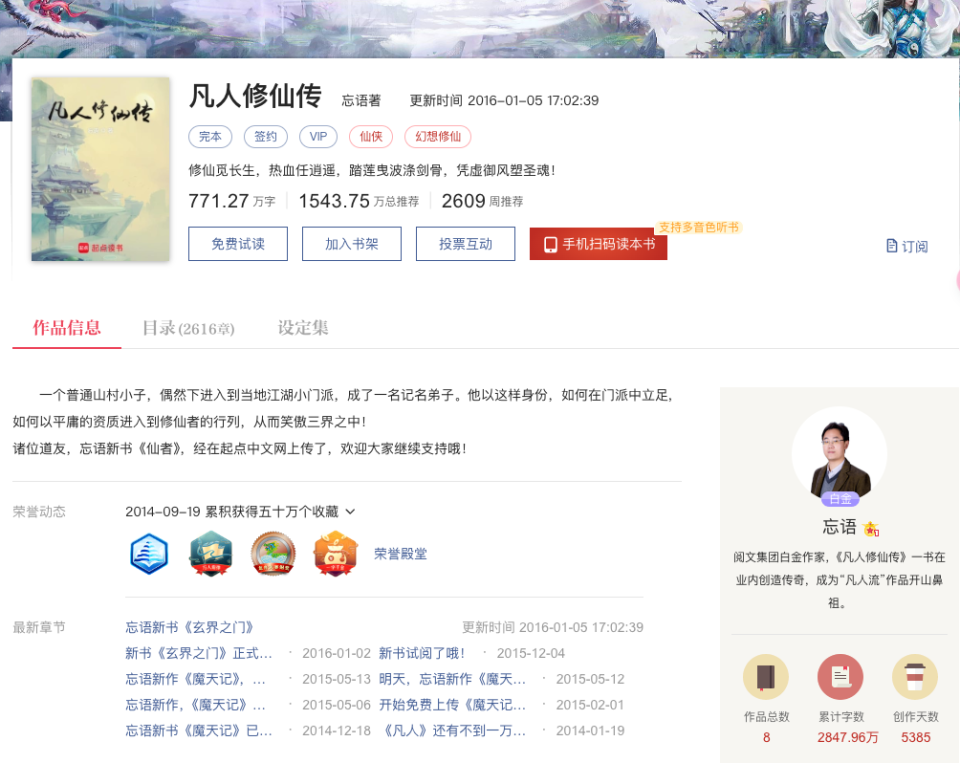Switch to the 作品信息 tab

[x=66, y=327]
